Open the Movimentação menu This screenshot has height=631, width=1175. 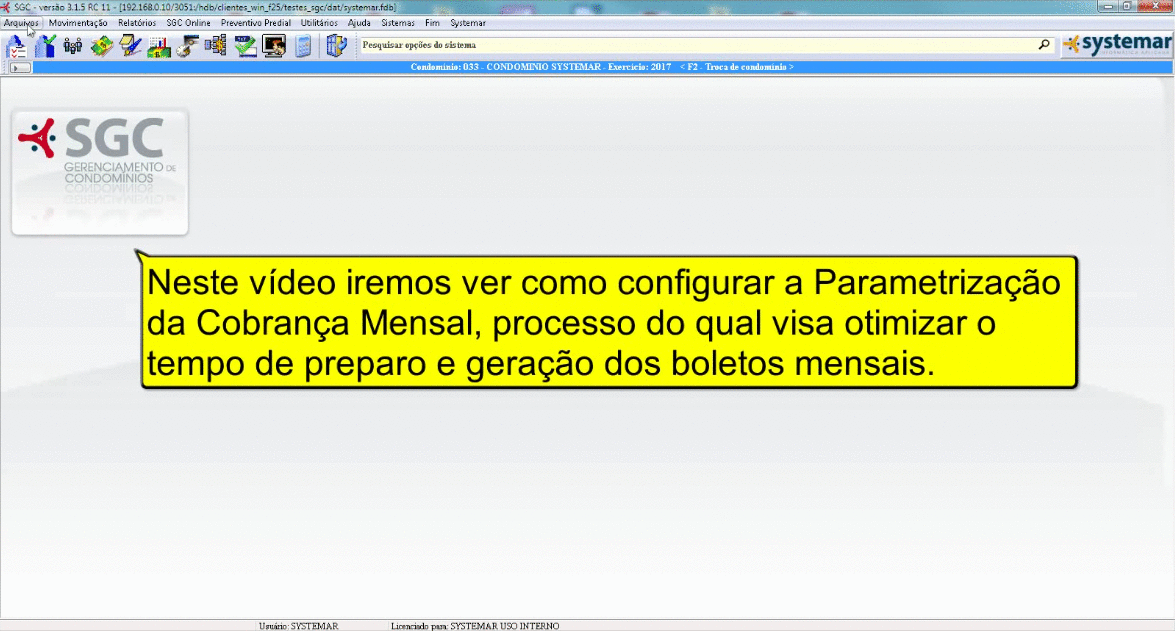pos(78,22)
